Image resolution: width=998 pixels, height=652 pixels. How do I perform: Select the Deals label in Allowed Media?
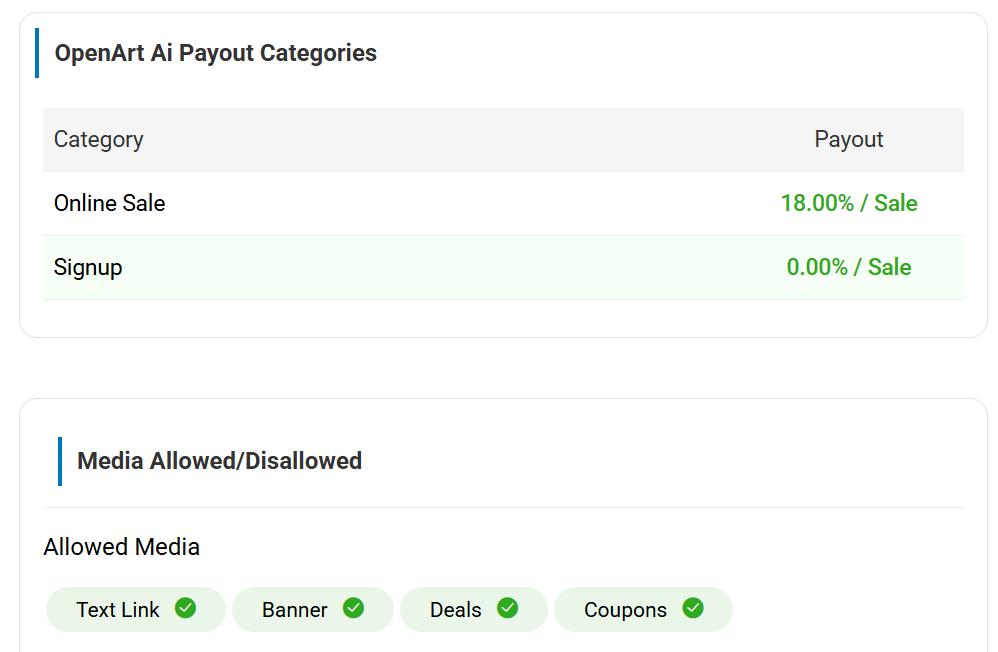click(456, 610)
